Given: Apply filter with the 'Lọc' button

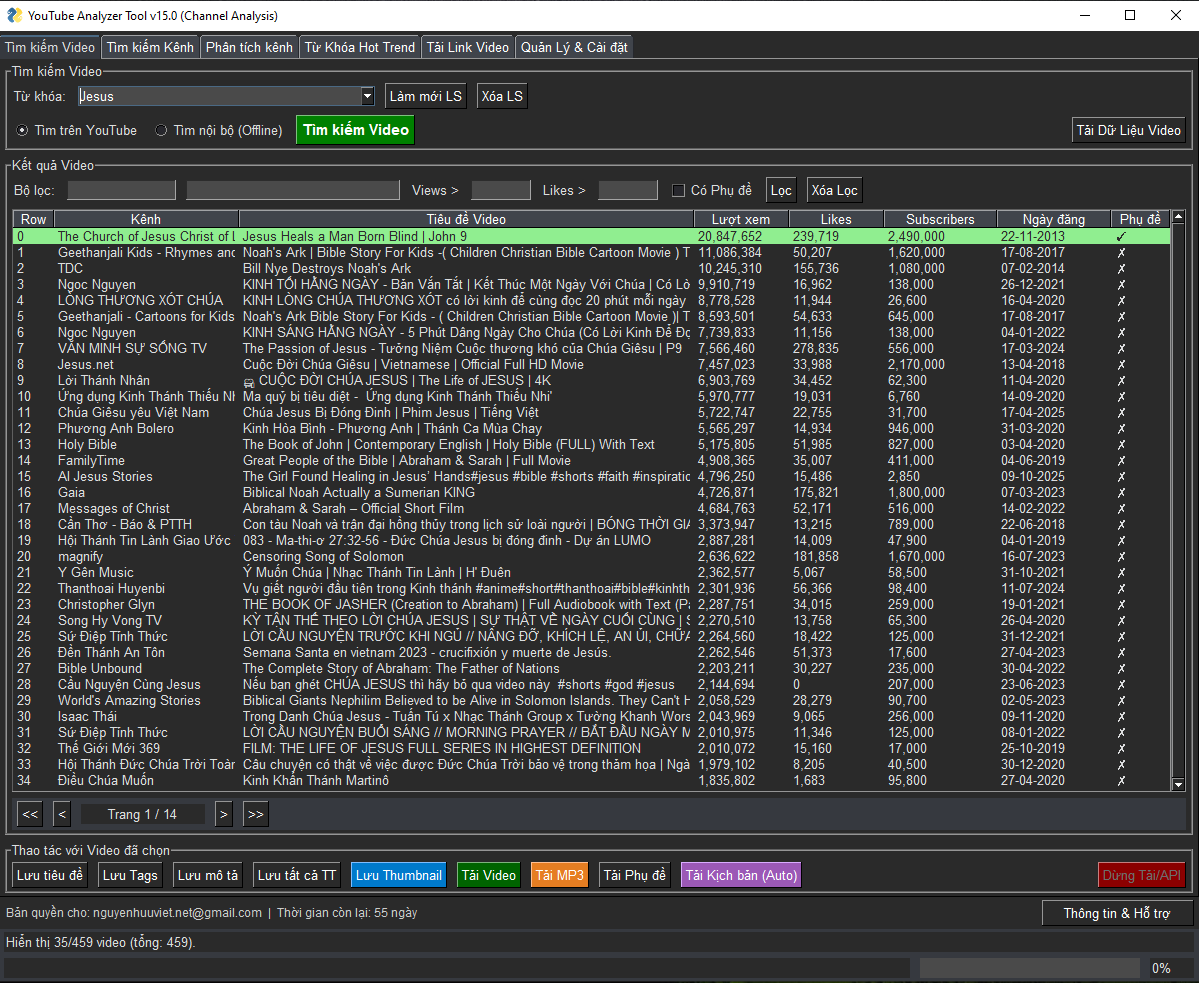Looking at the screenshot, I should point(781,190).
